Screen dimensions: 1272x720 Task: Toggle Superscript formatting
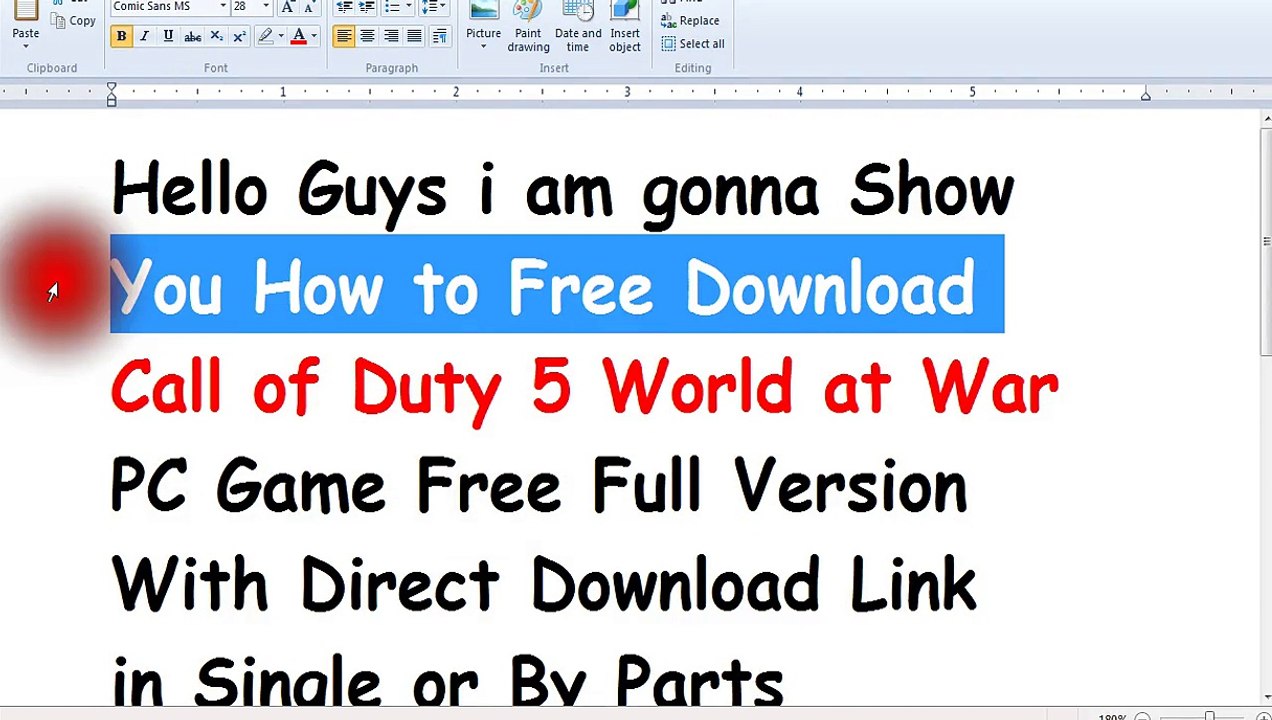coord(239,37)
